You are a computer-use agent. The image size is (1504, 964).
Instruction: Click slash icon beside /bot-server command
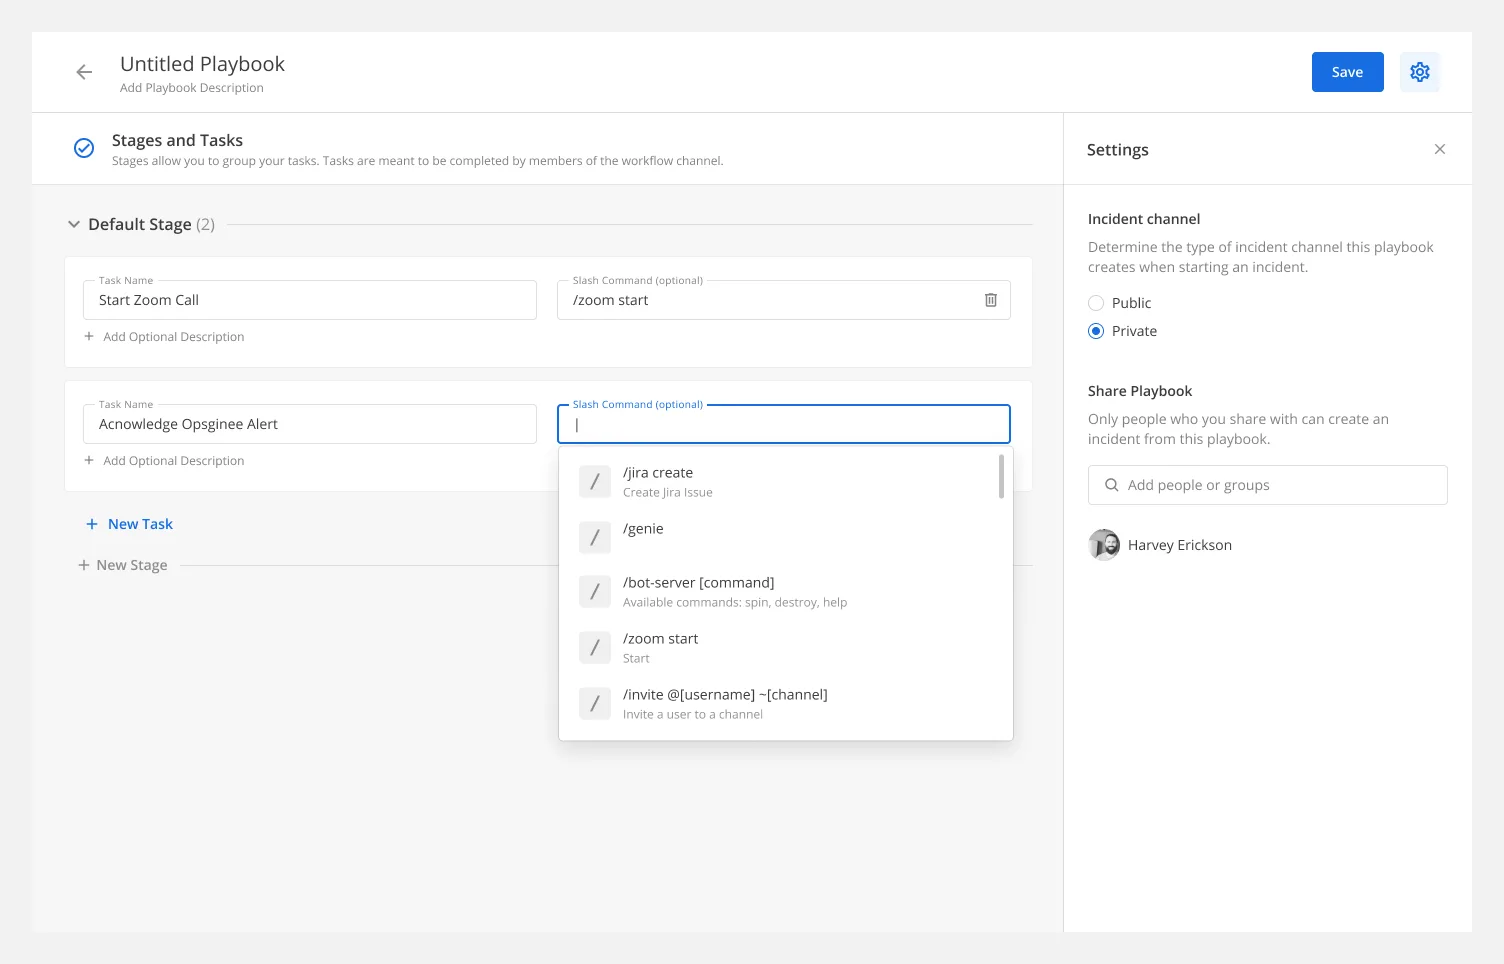click(595, 592)
